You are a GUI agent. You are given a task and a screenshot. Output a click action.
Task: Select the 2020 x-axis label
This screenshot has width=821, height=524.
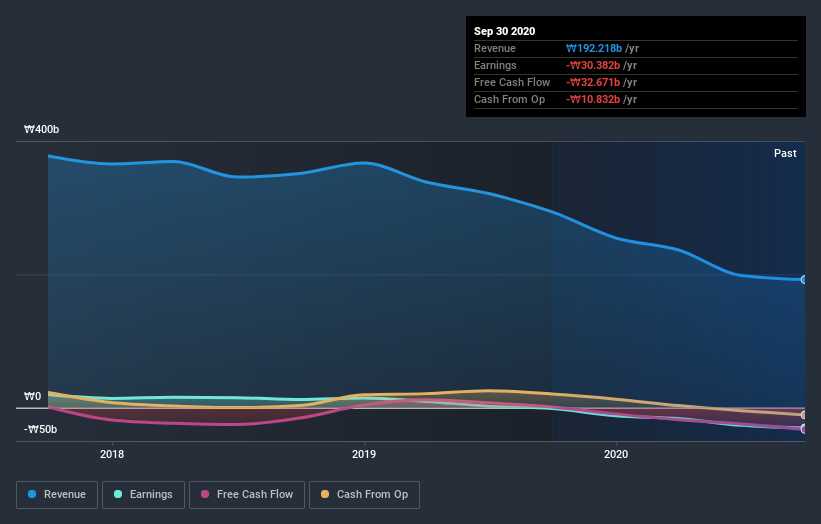pyautogui.click(x=616, y=454)
